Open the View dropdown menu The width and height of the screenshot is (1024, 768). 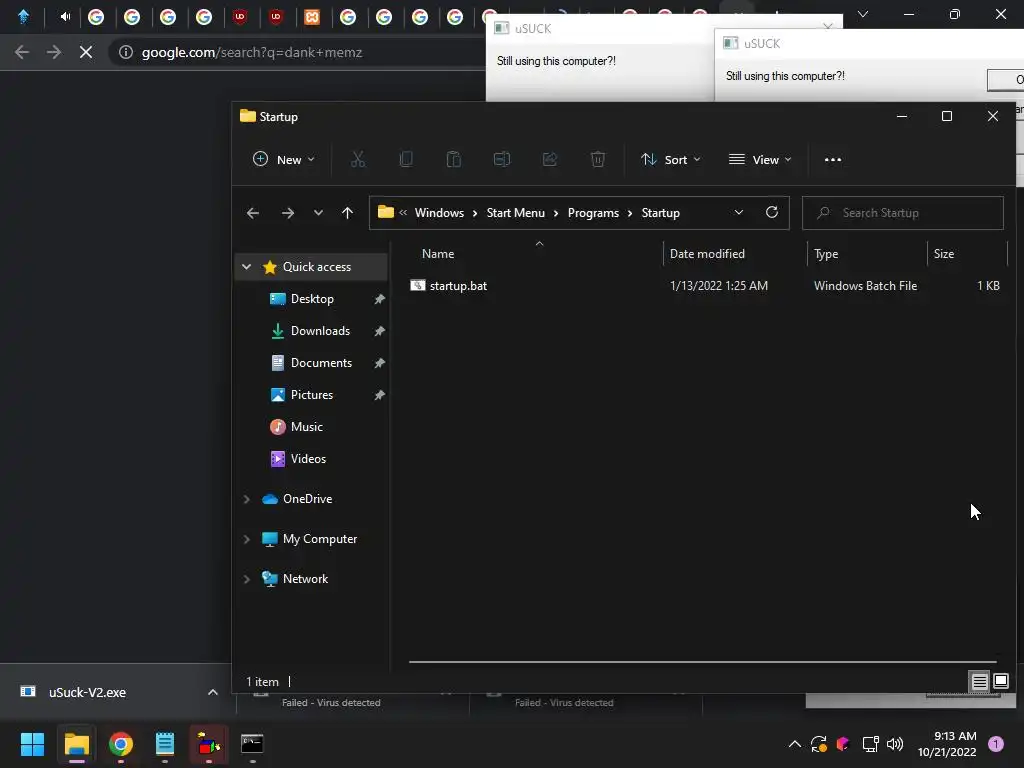click(760, 160)
